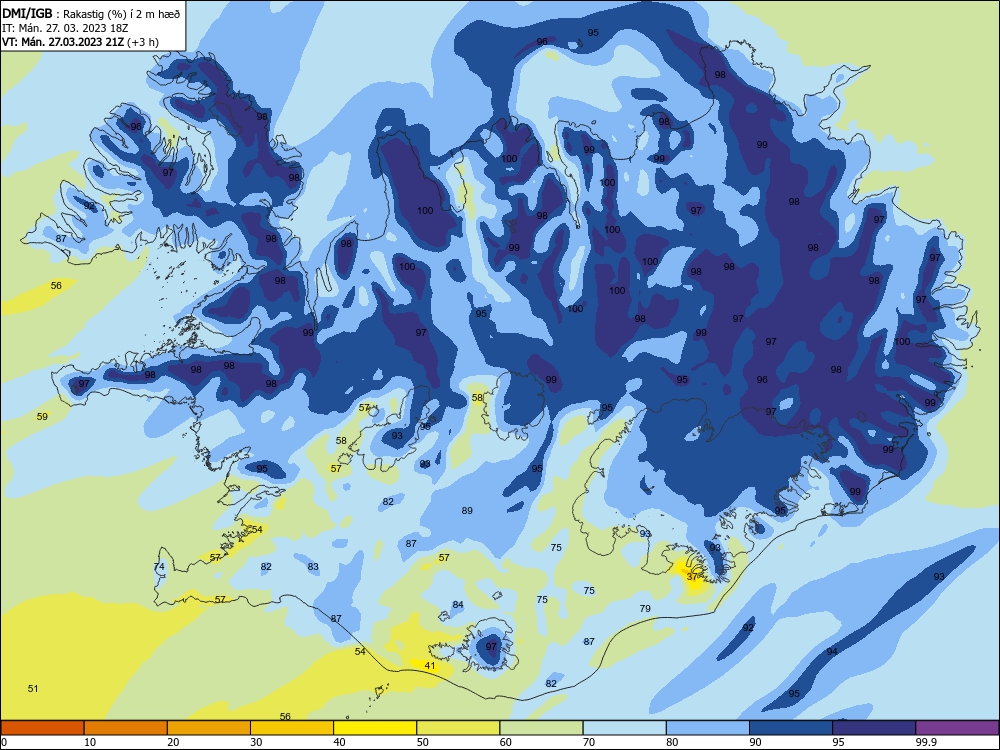Select the '74' value on the southwest peninsula
Image resolution: width=1000 pixels, height=750 pixels.
(x=159, y=567)
